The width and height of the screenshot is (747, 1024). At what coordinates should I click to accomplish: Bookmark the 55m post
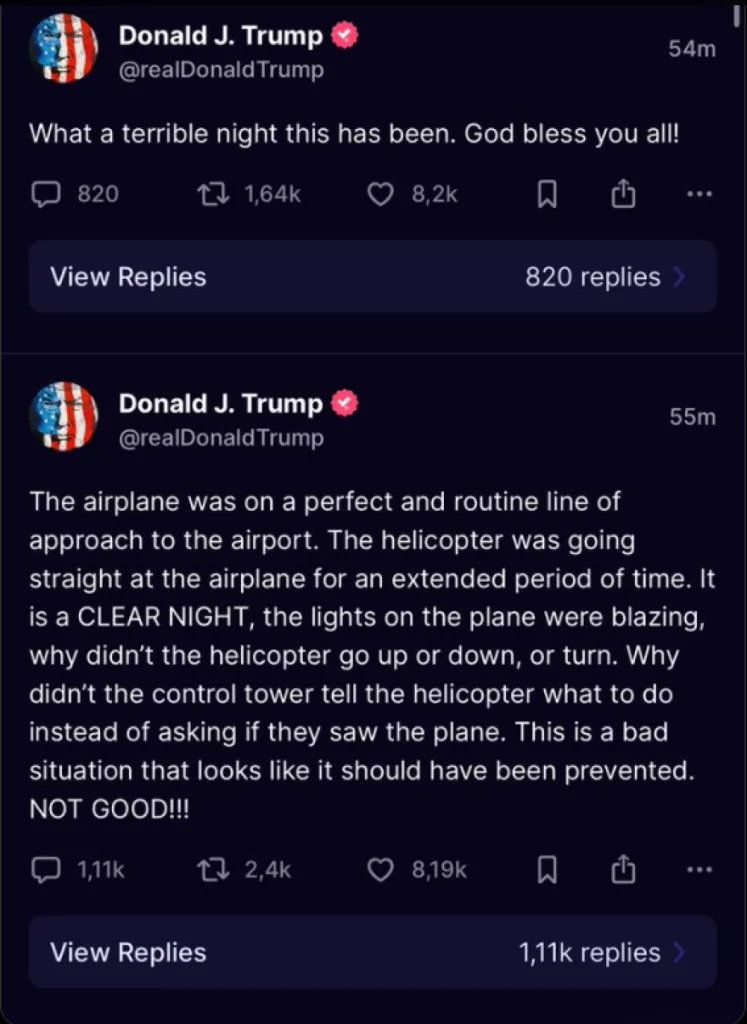(547, 870)
